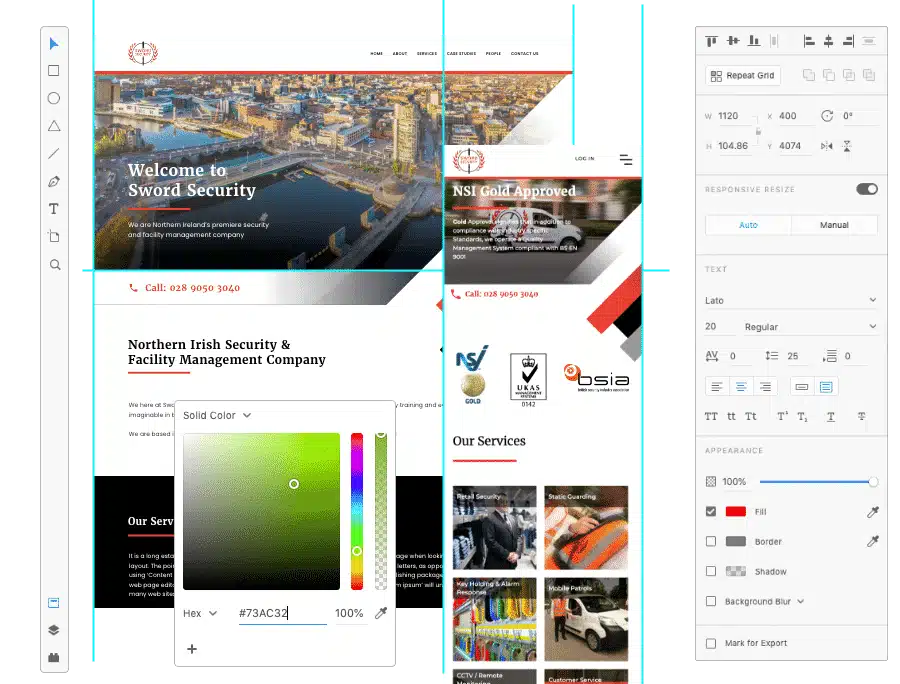Click the alpha transparency slider
The width and height of the screenshot is (900, 684).
(x=381, y=511)
